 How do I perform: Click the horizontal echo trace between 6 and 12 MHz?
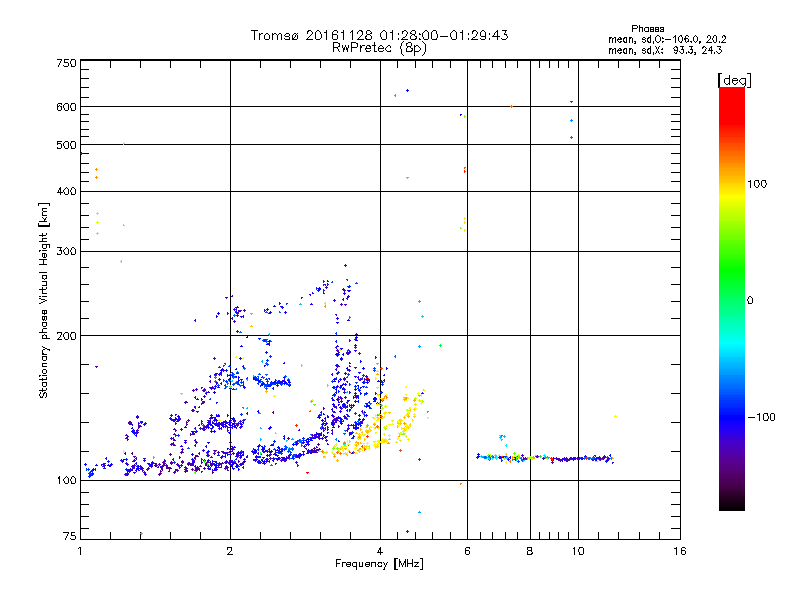click(545, 458)
